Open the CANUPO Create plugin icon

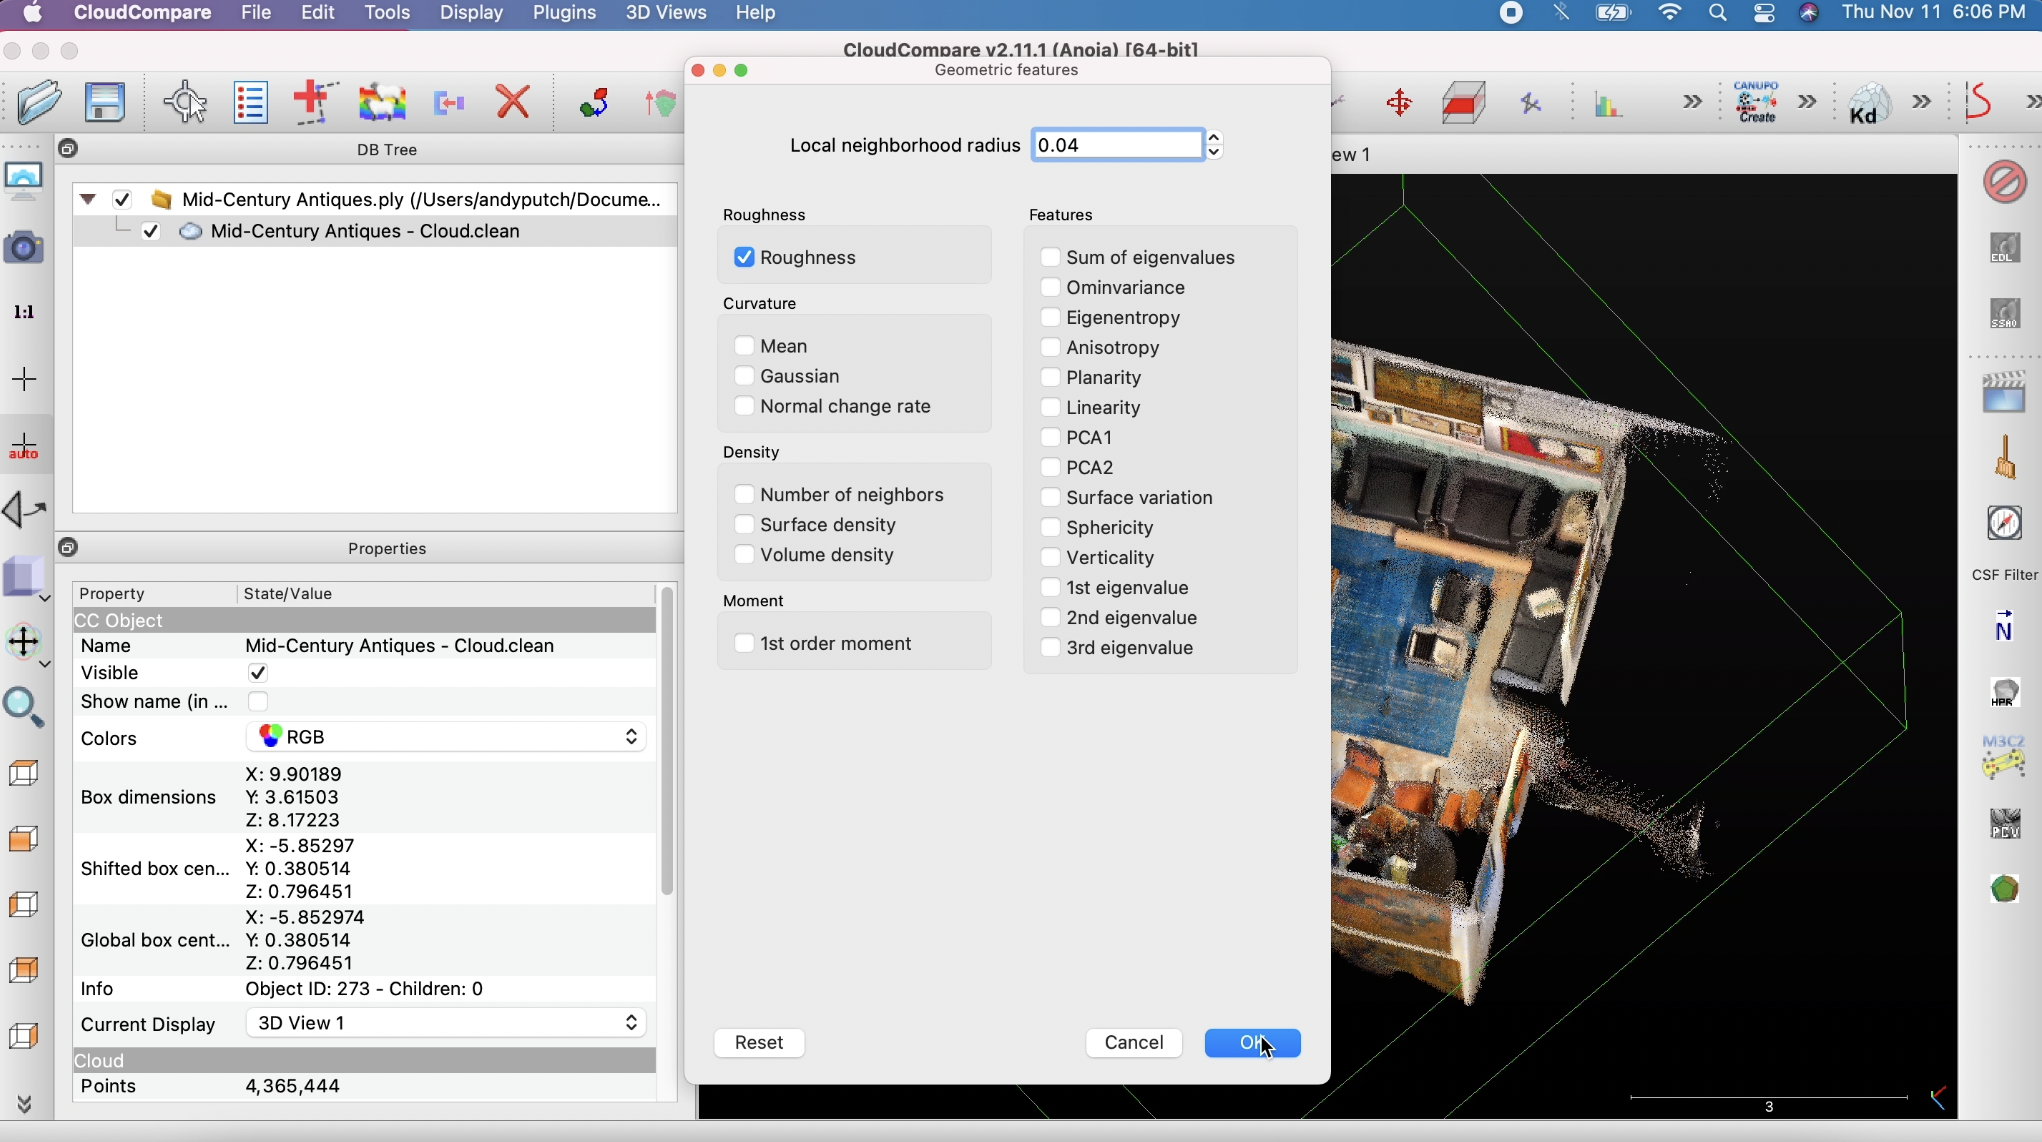point(1756,102)
